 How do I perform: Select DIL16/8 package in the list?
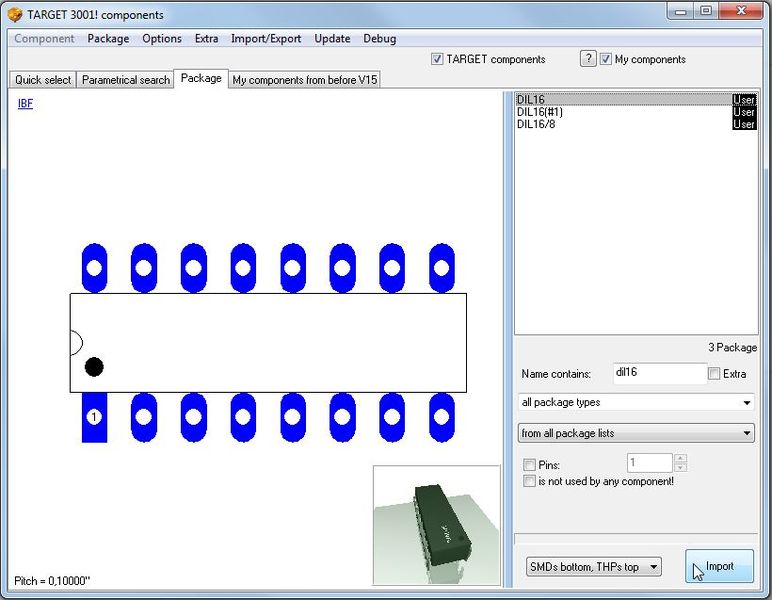tap(636, 124)
